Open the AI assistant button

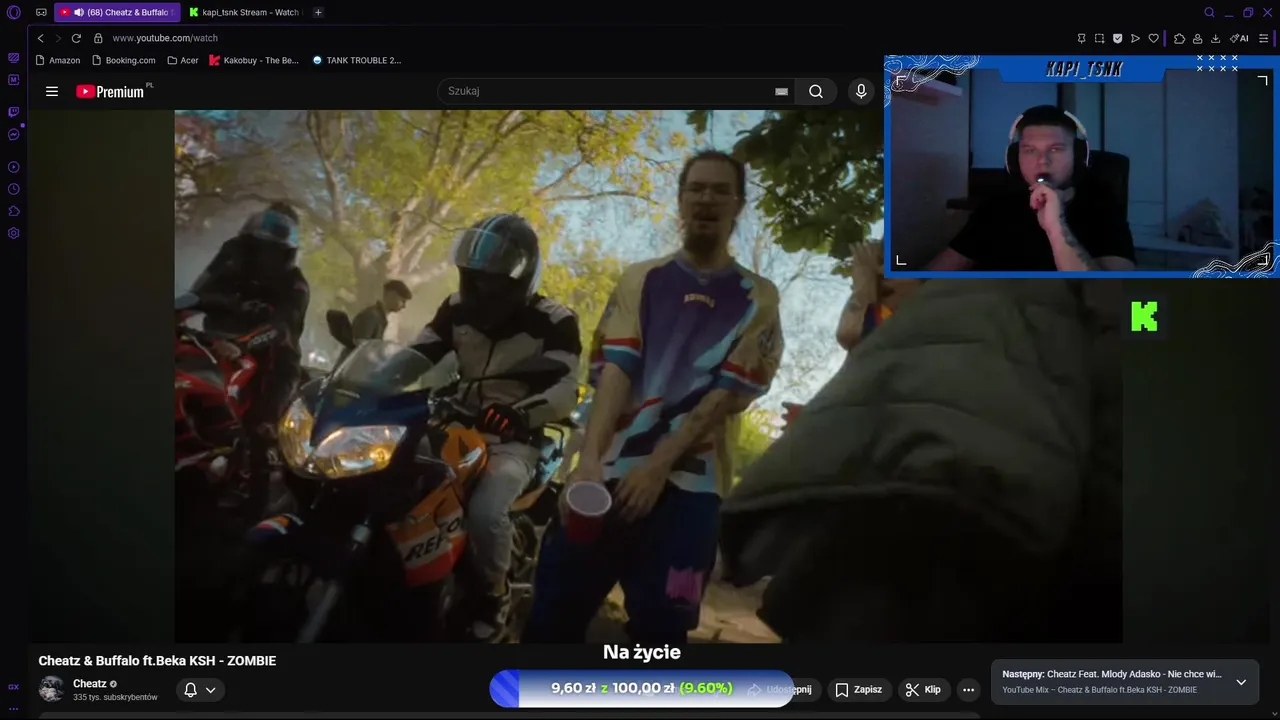(1239, 38)
